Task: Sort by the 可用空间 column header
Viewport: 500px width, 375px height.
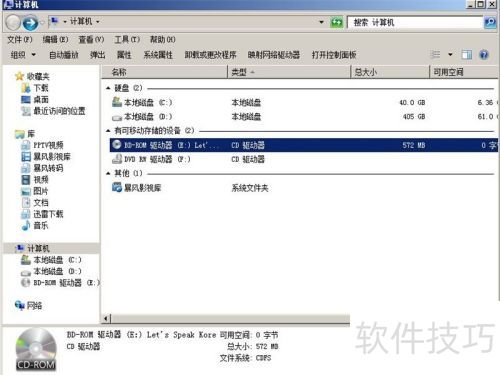Action: coord(464,72)
